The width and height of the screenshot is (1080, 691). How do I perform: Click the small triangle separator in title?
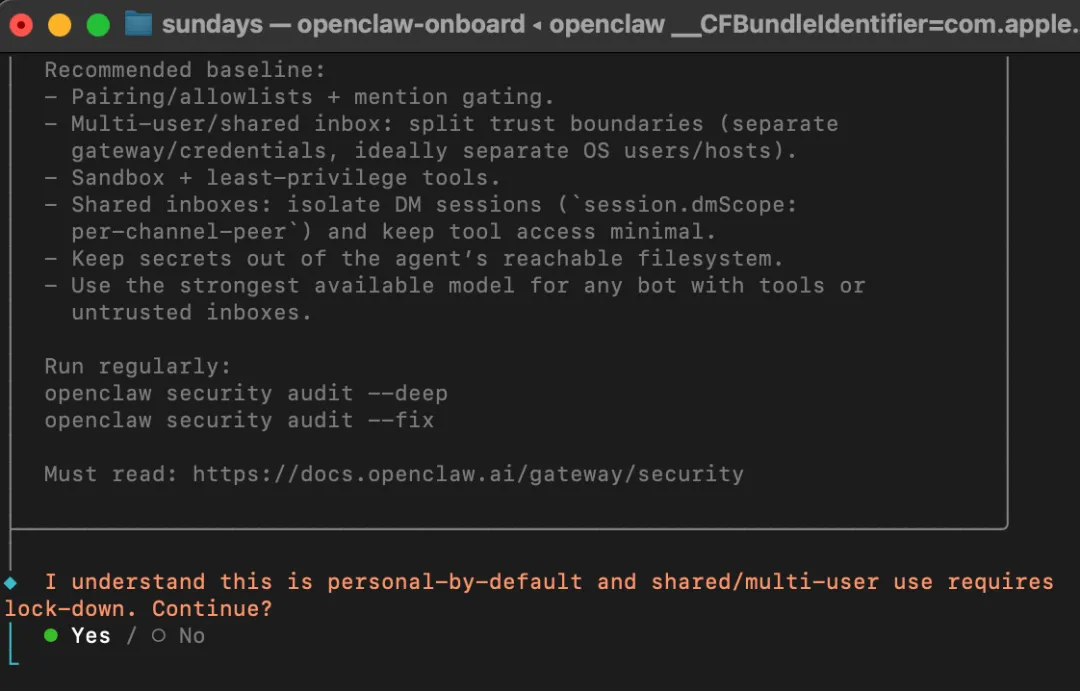(537, 25)
